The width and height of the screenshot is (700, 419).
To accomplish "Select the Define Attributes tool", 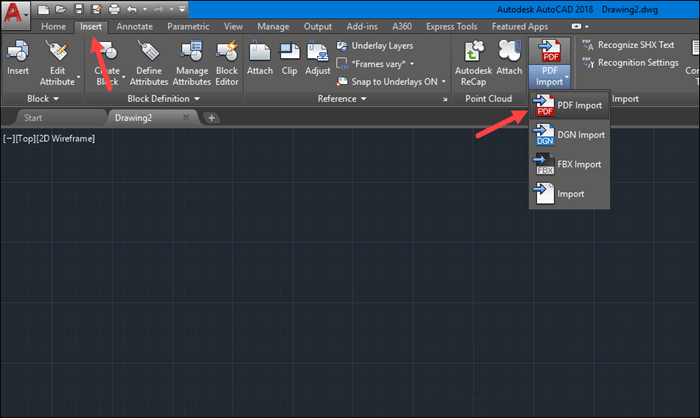I will point(150,58).
